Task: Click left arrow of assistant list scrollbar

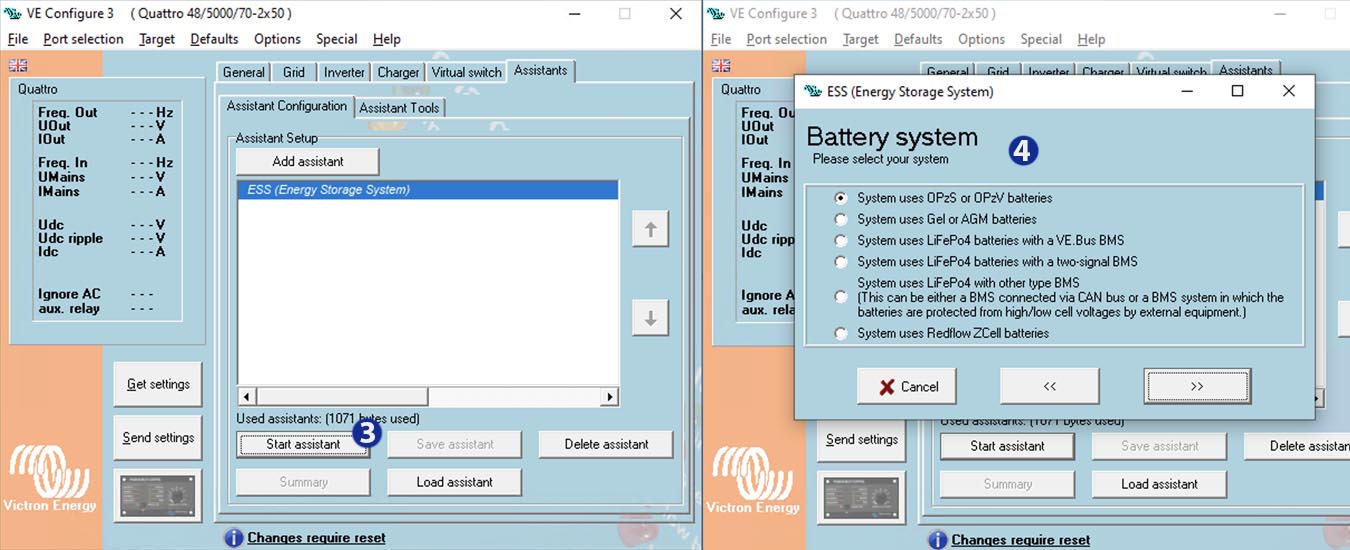Action: click(x=247, y=397)
